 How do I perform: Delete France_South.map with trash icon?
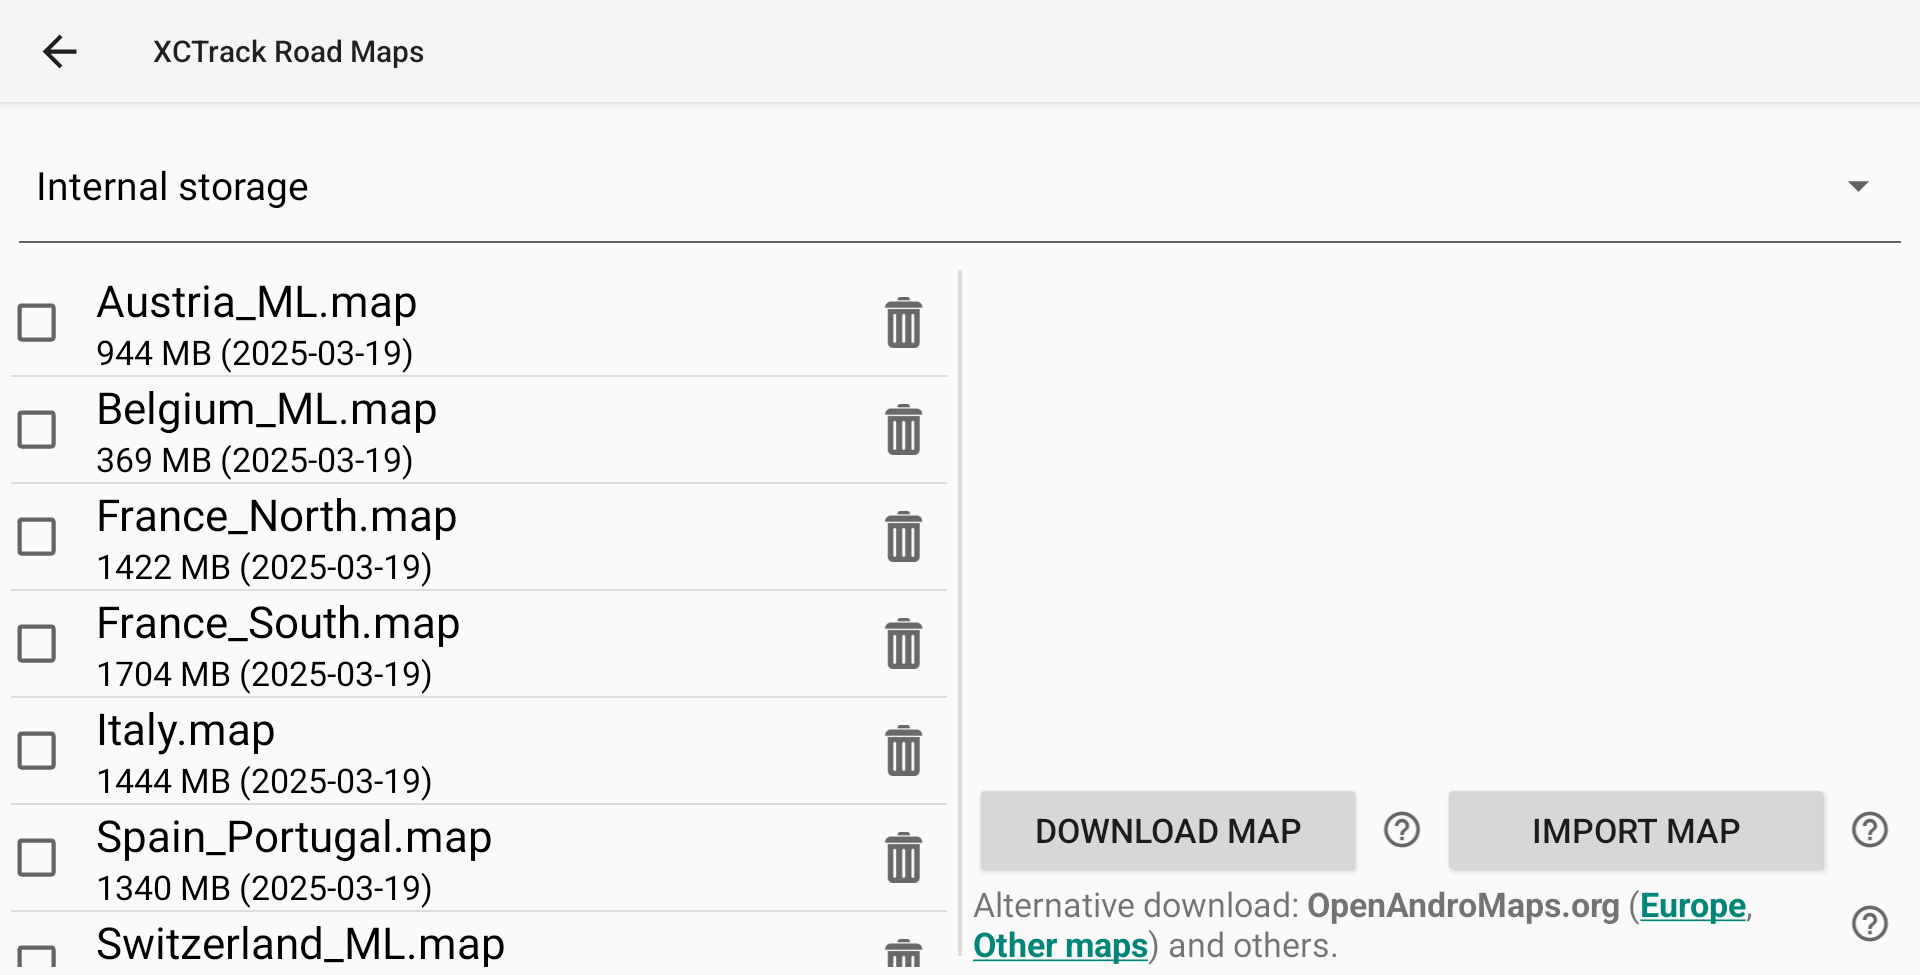click(x=903, y=644)
